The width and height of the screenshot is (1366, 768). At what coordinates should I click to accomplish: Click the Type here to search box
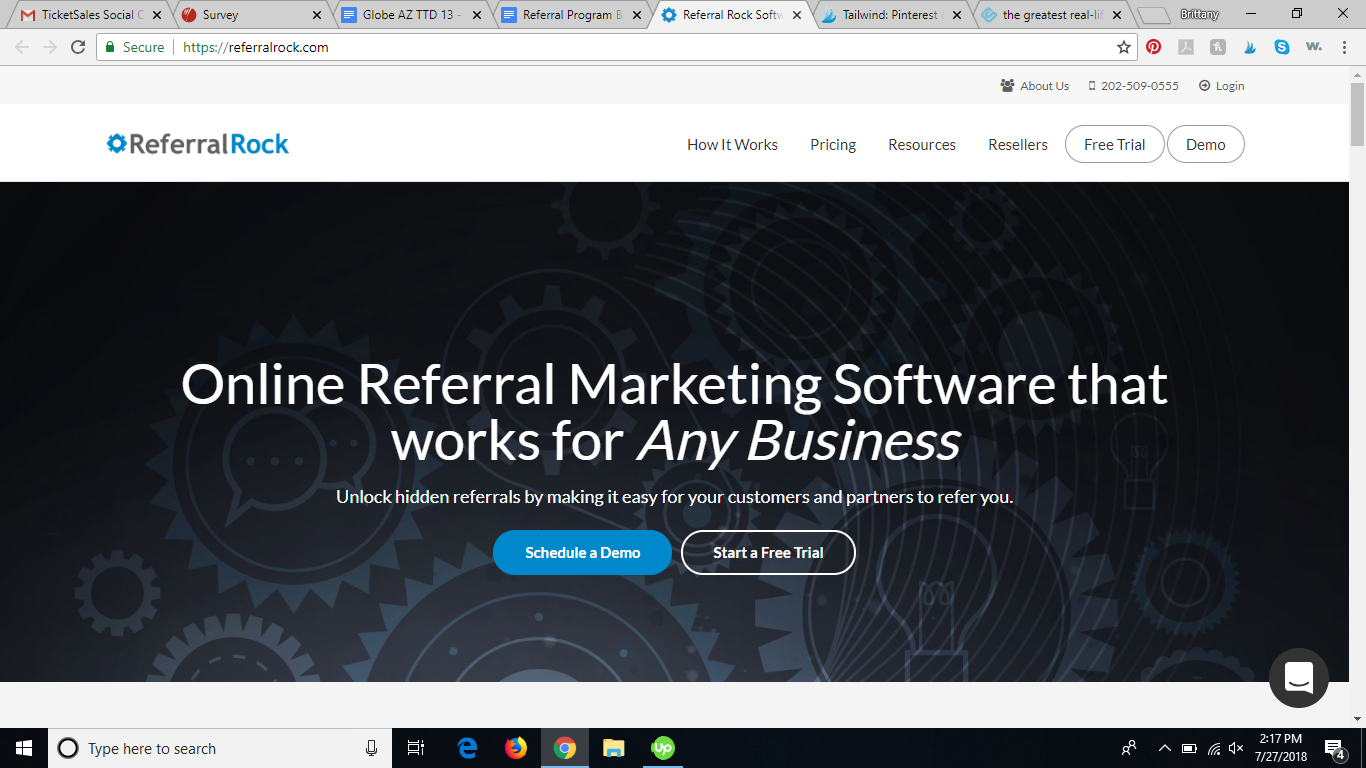pos(218,748)
